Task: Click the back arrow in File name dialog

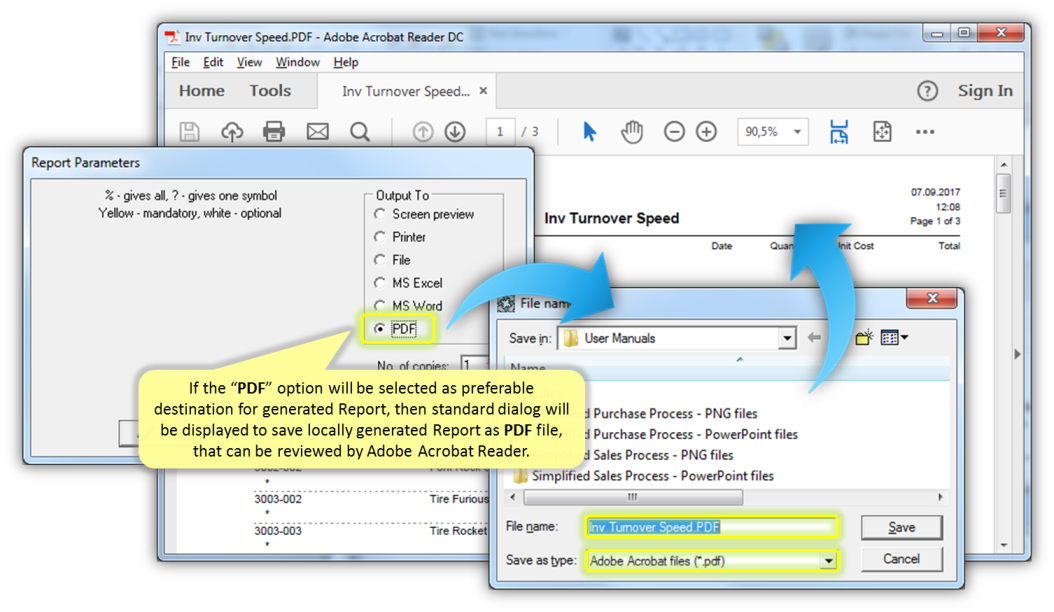Action: pyautogui.click(x=814, y=338)
